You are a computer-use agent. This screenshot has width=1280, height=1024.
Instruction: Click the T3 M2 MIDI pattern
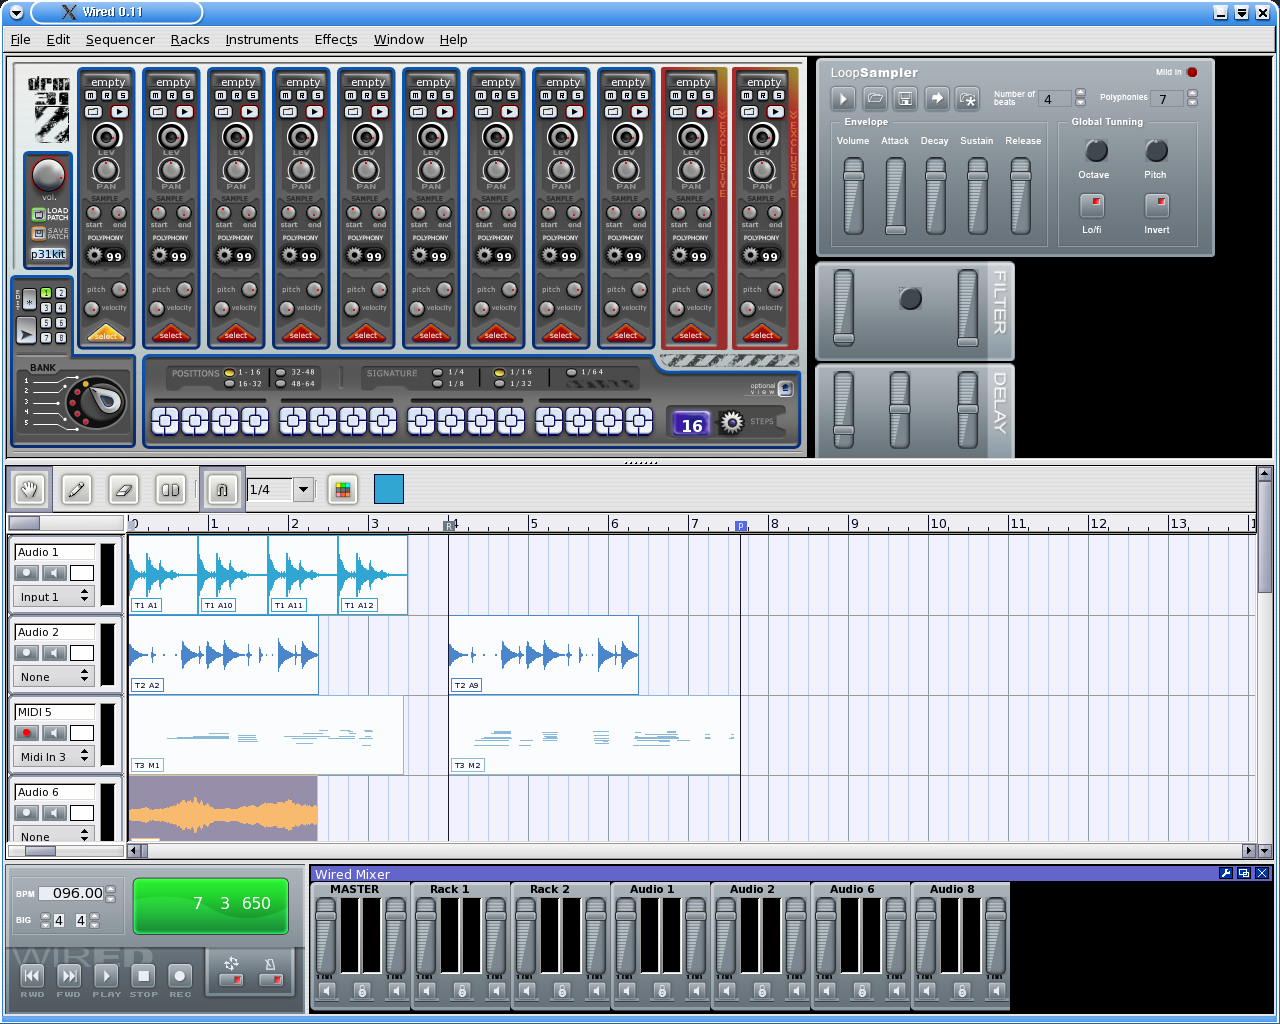click(594, 735)
